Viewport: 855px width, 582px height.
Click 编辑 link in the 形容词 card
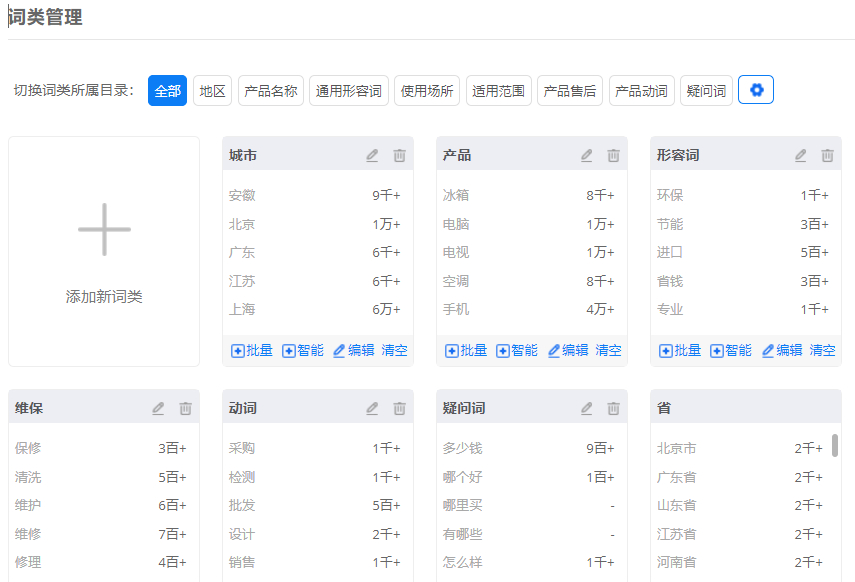click(782, 350)
